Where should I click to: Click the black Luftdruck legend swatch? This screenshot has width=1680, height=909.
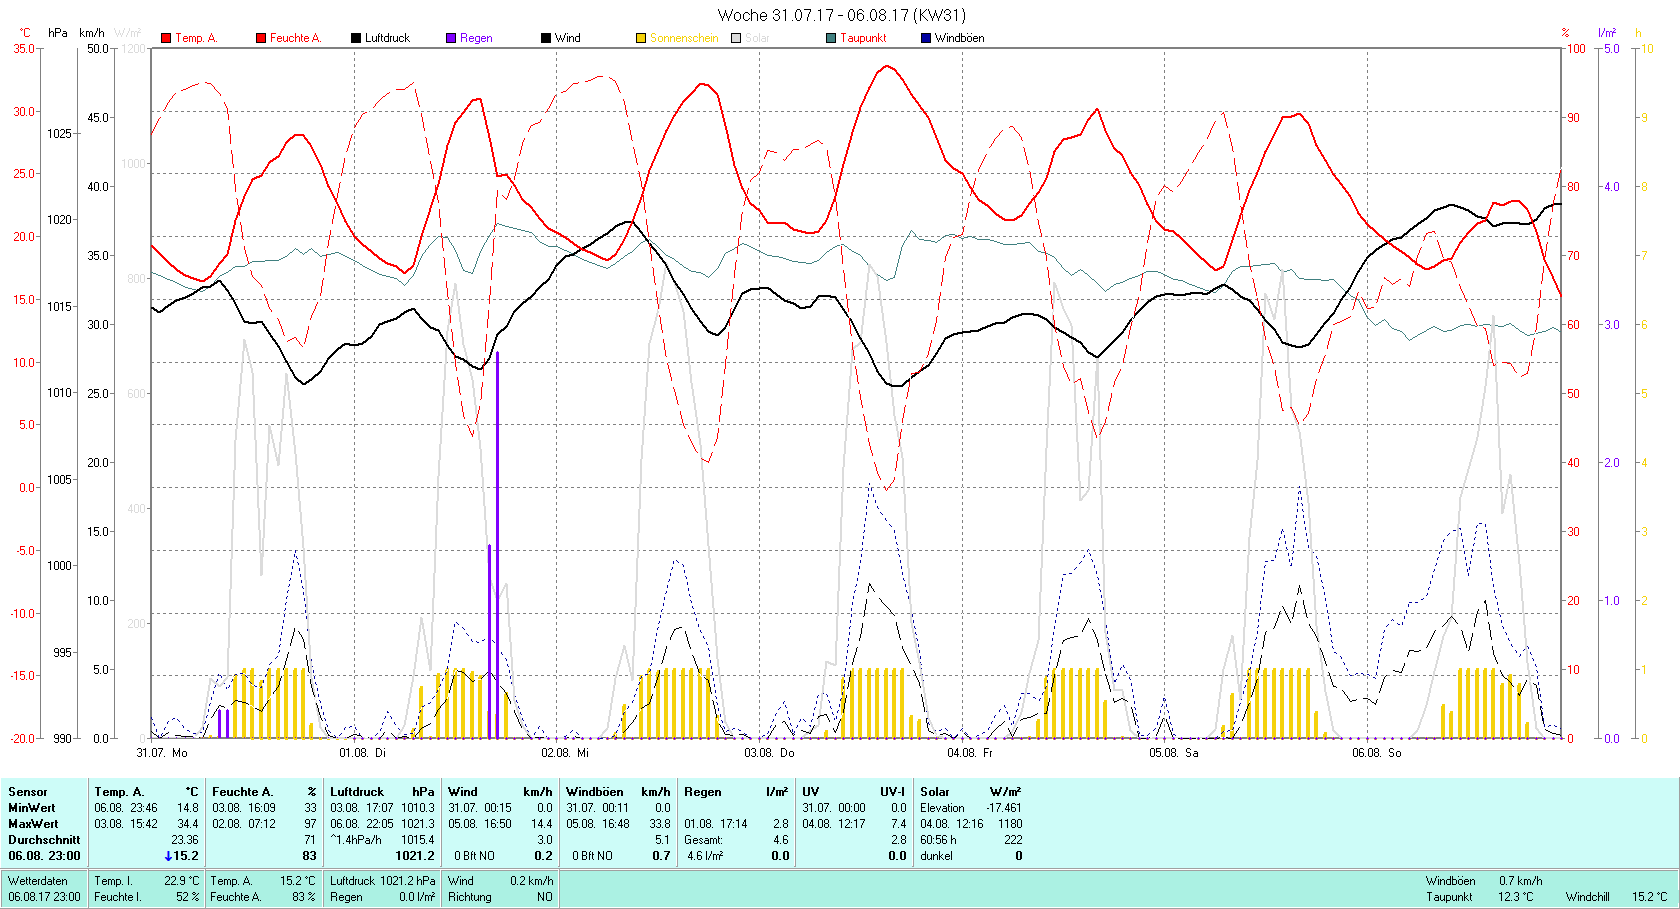[355, 38]
